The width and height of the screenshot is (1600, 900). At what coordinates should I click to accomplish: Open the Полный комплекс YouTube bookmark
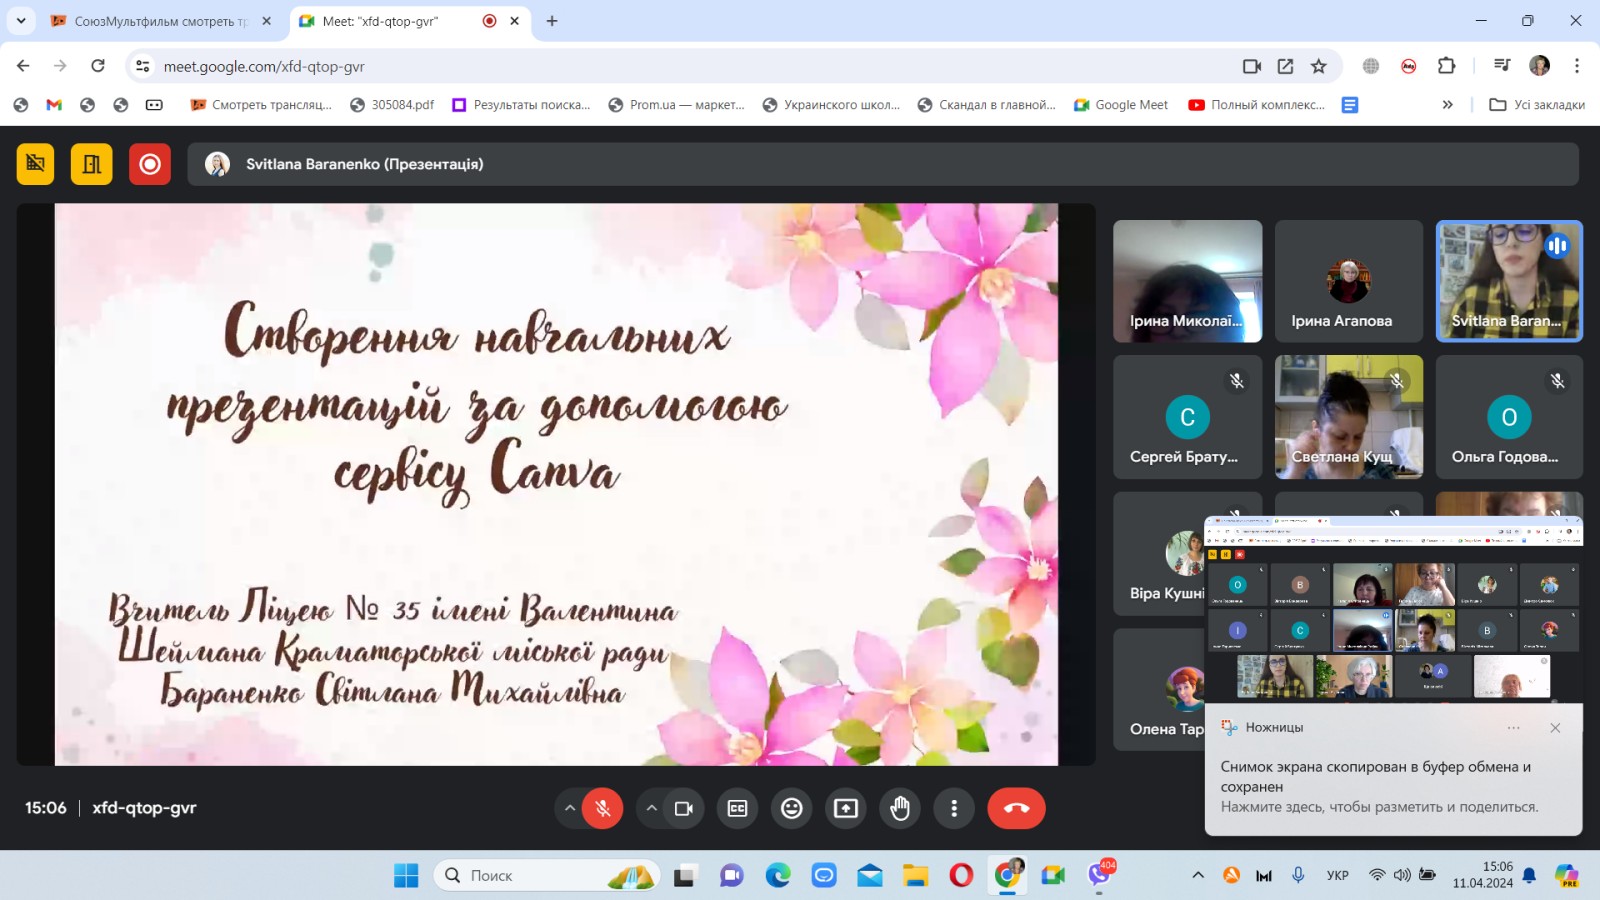[1257, 105]
